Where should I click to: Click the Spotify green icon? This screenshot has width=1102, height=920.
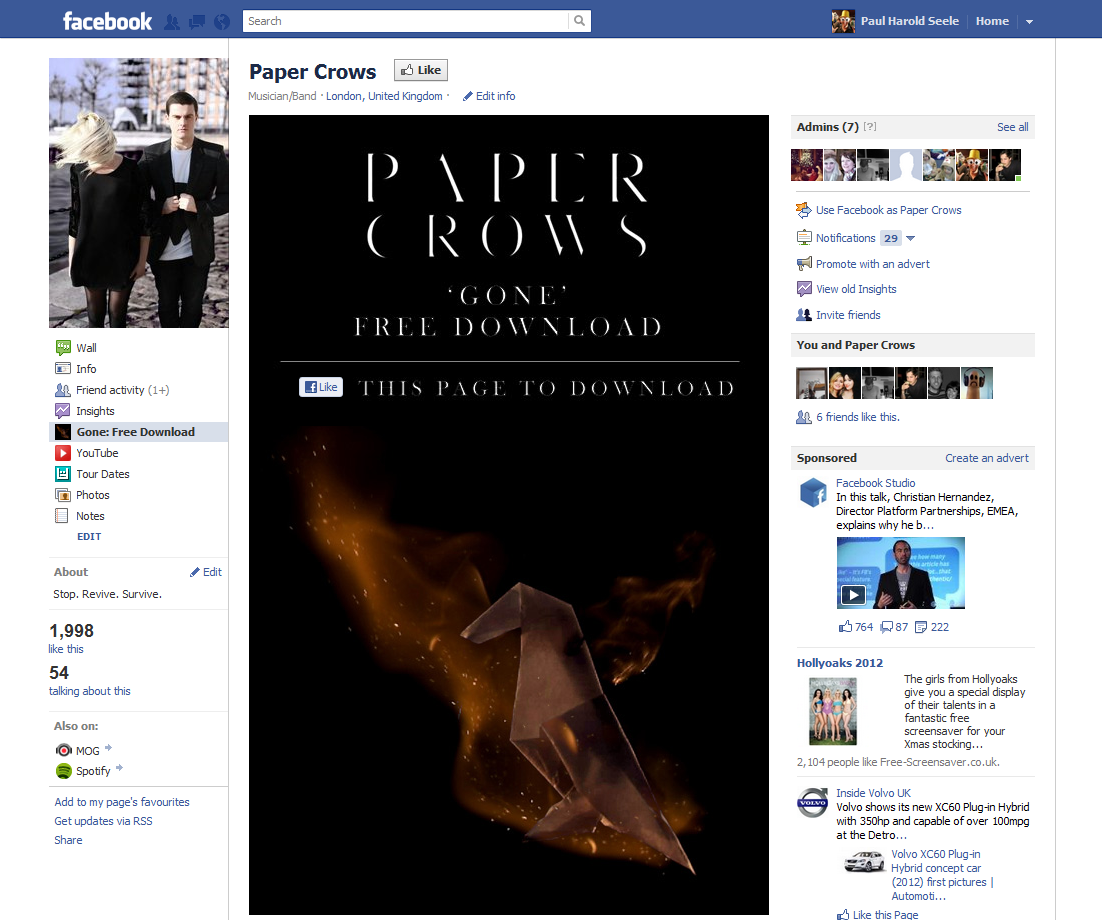(63, 771)
